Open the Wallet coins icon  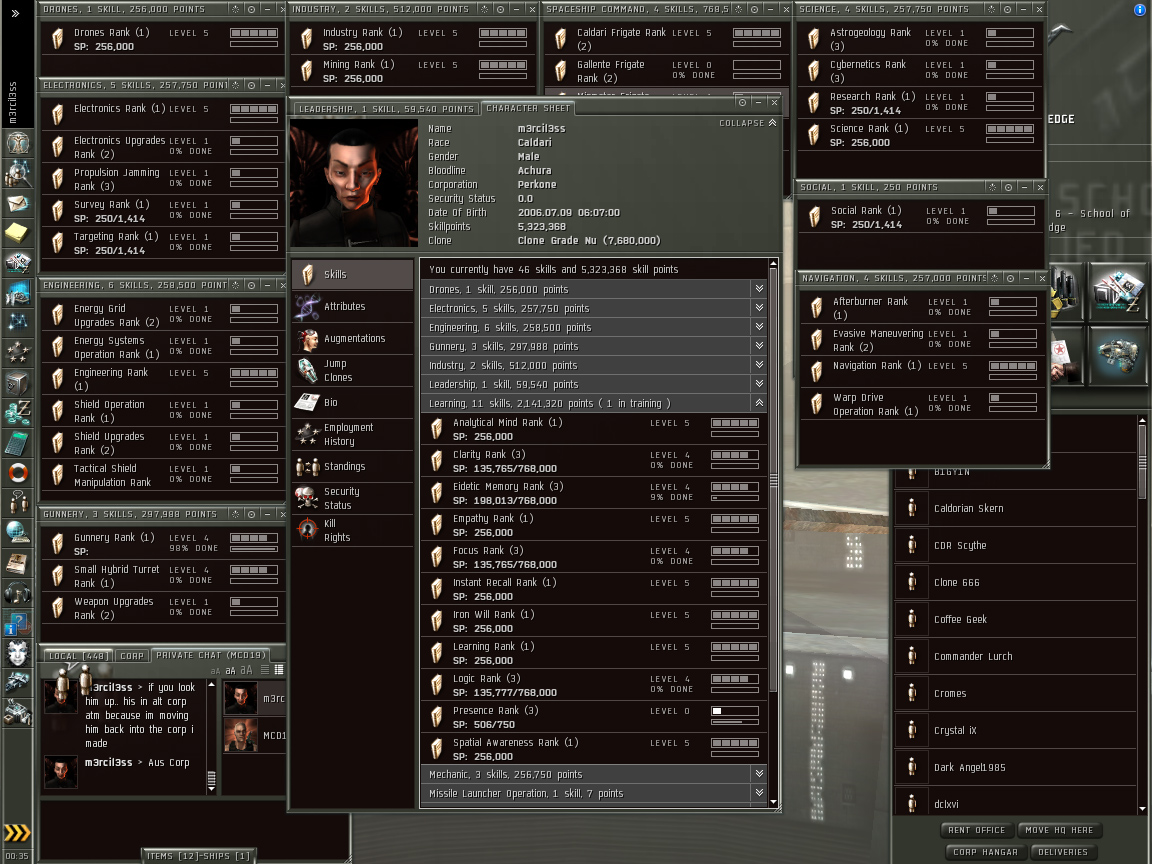pos(18,413)
